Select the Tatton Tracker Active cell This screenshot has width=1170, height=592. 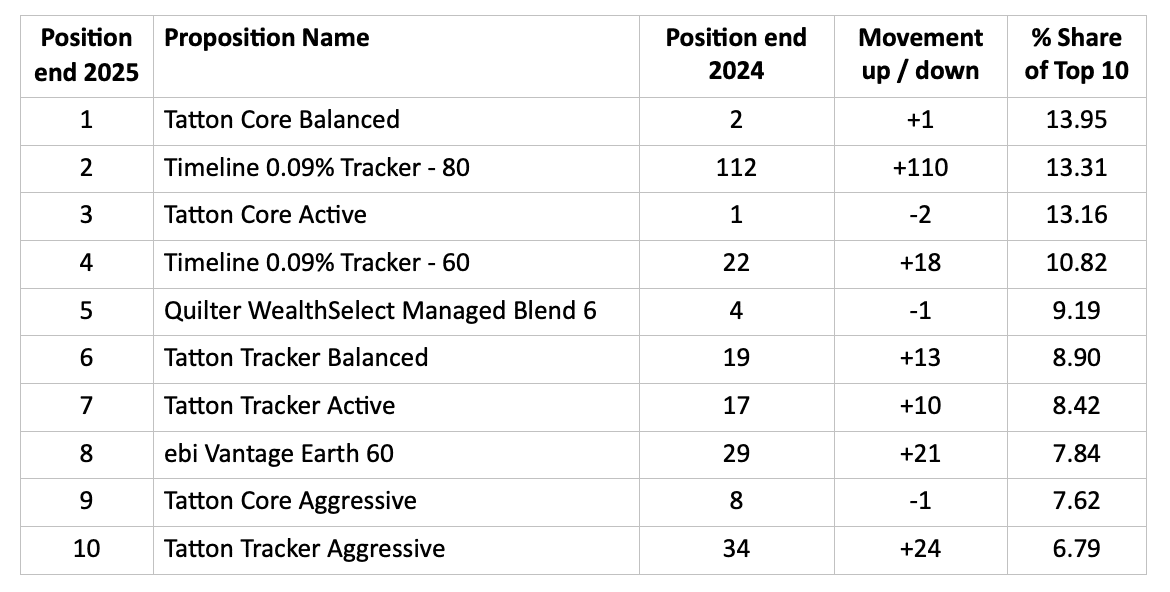point(280,406)
